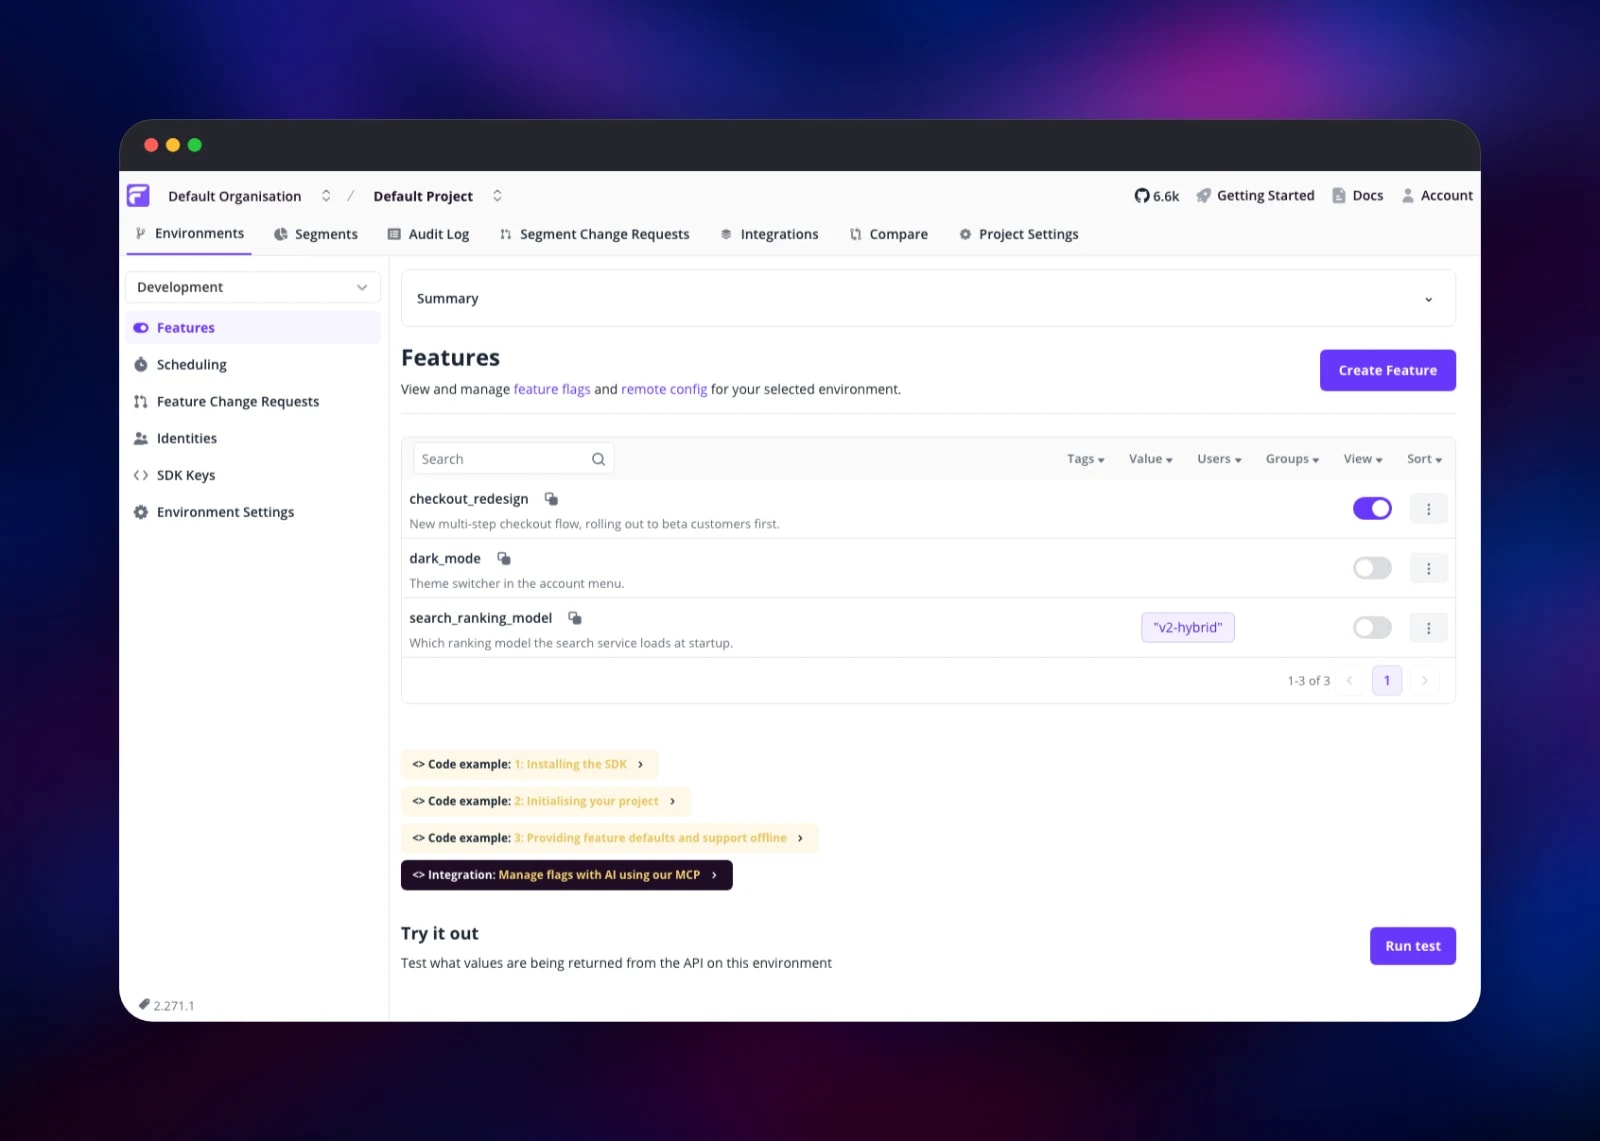The image size is (1600, 1141).
Task: Open the Sort dropdown
Action: coord(1424,459)
